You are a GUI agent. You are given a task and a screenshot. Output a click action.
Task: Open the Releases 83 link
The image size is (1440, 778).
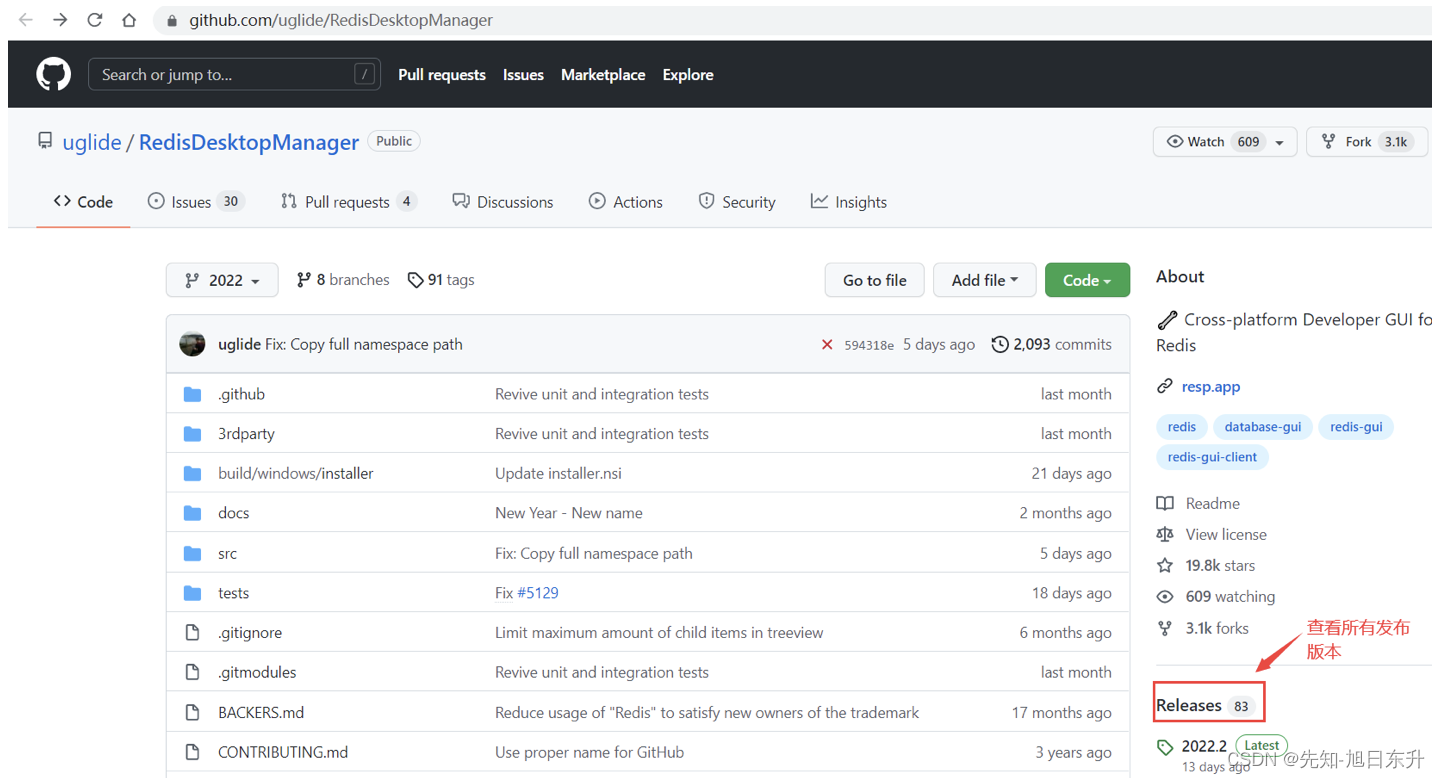pyautogui.click(x=1205, y=705)
